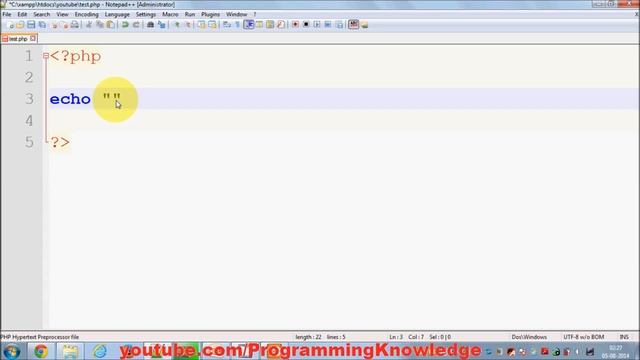This screenshot has width=640, height=360.
Task: Click the closing ?> tag on line 5
Action: pyautogui.click(x=60, y=142)
